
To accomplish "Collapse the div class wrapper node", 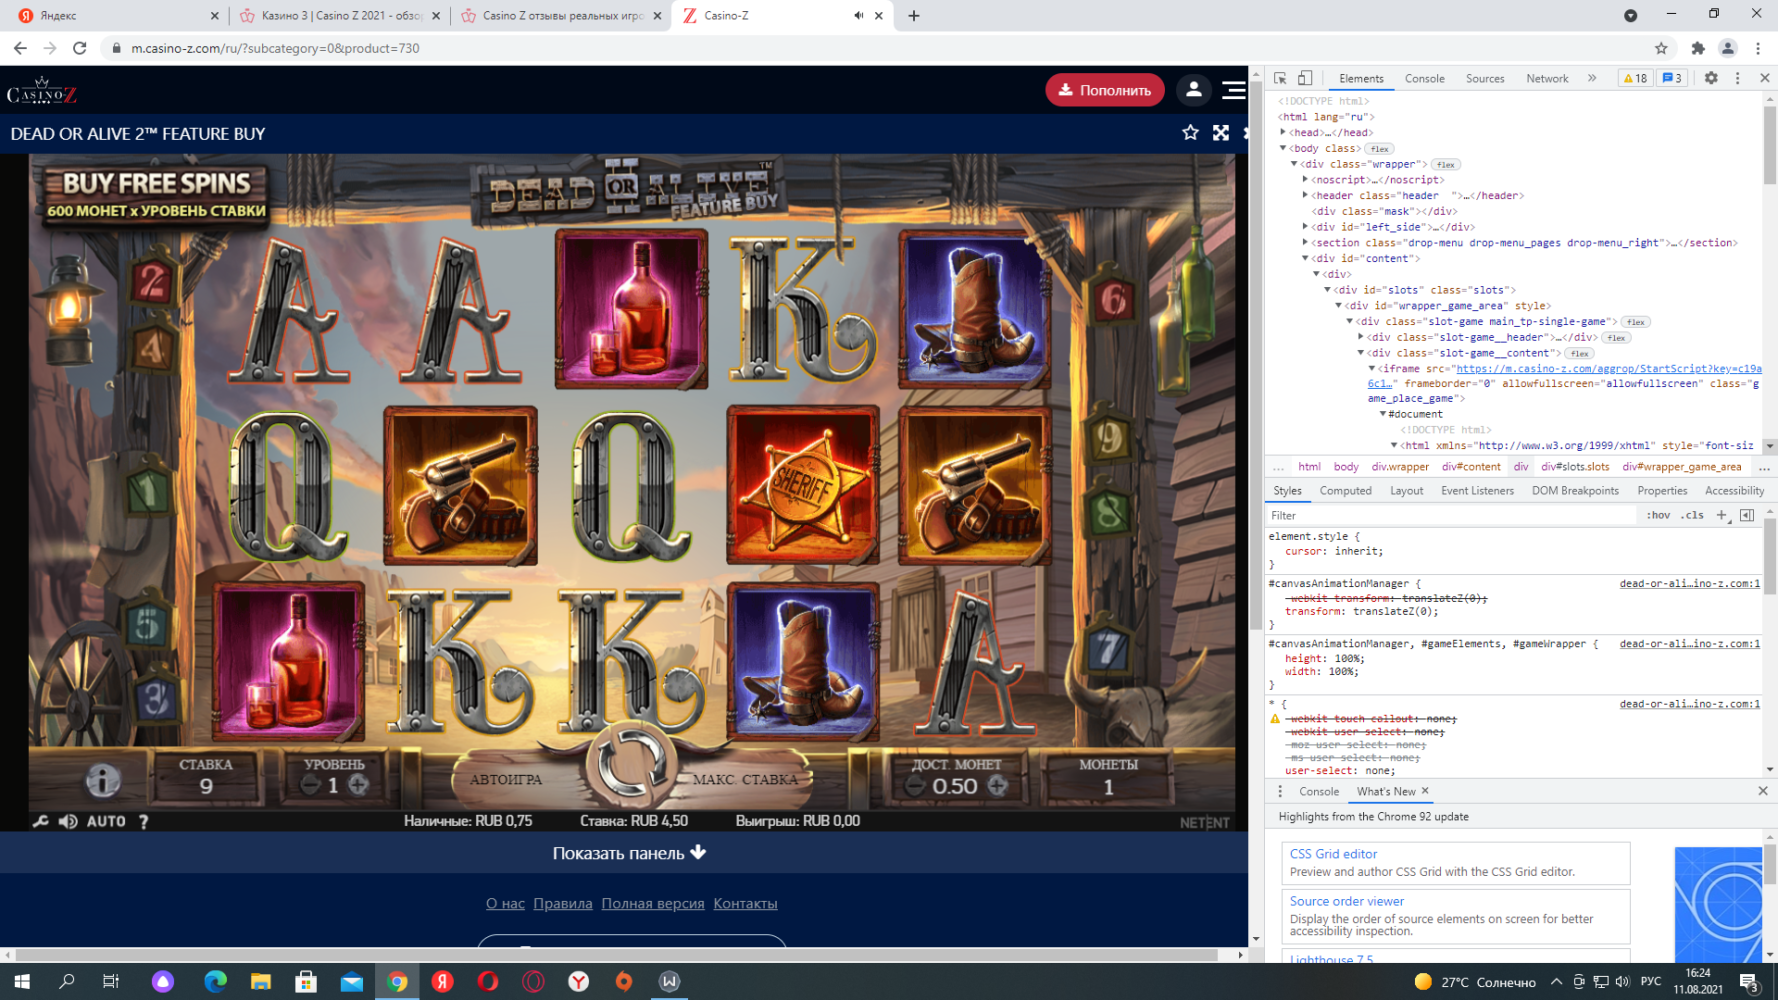I will pos(1294,164).
